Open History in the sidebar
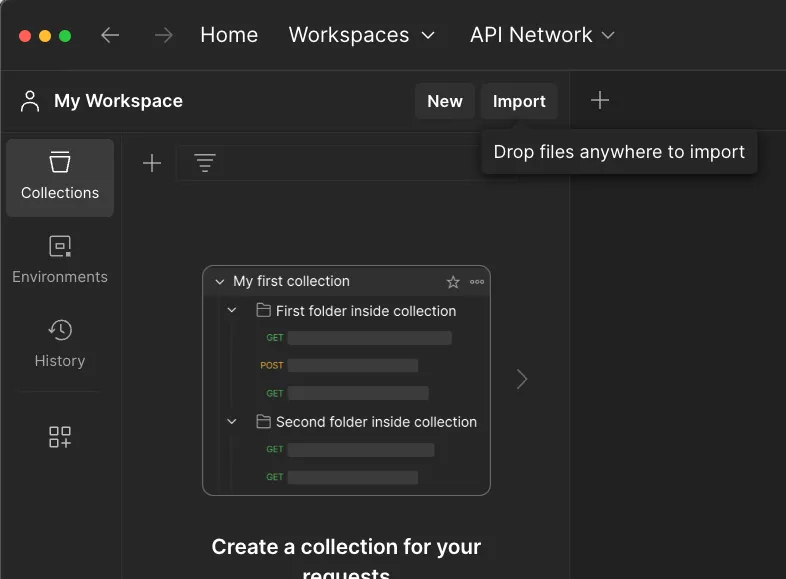Image resolution: width=786 pixels, height=579 pixels. 60,343
